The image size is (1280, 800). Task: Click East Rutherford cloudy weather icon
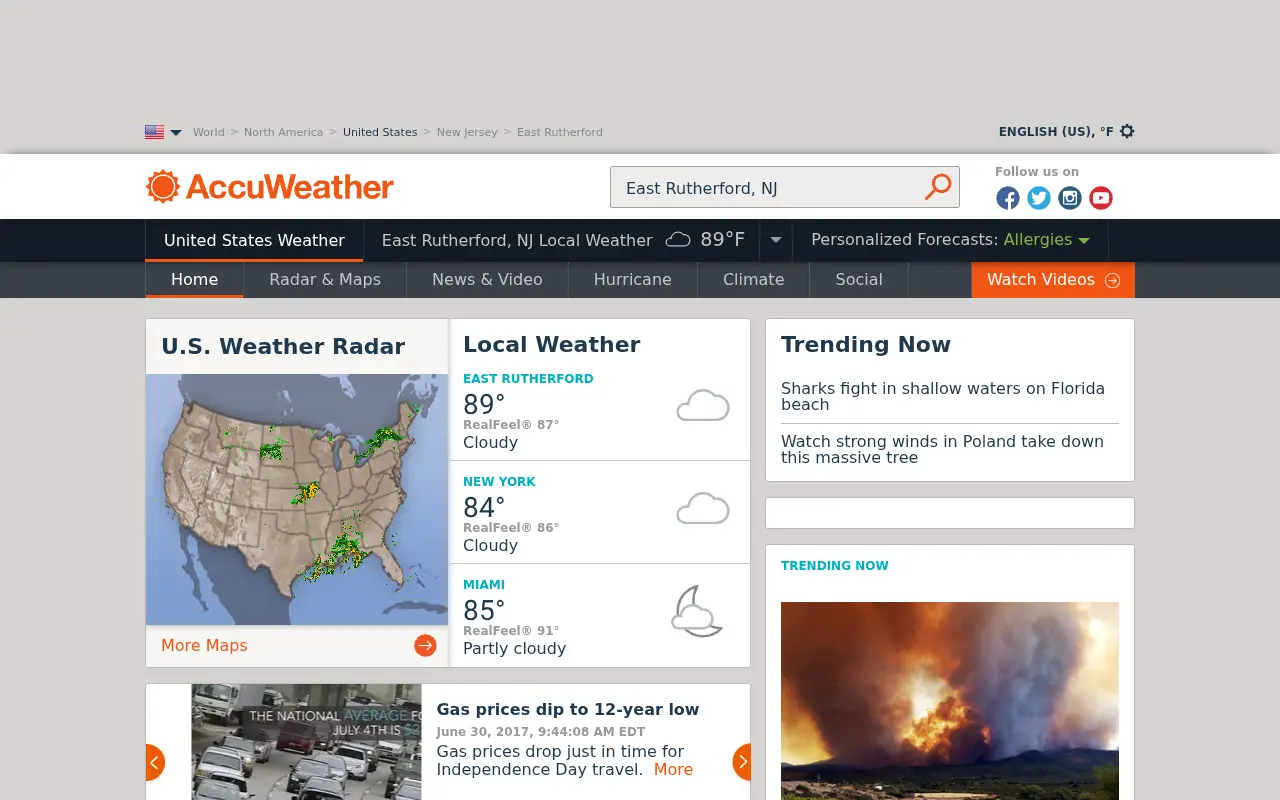(703, 405)
